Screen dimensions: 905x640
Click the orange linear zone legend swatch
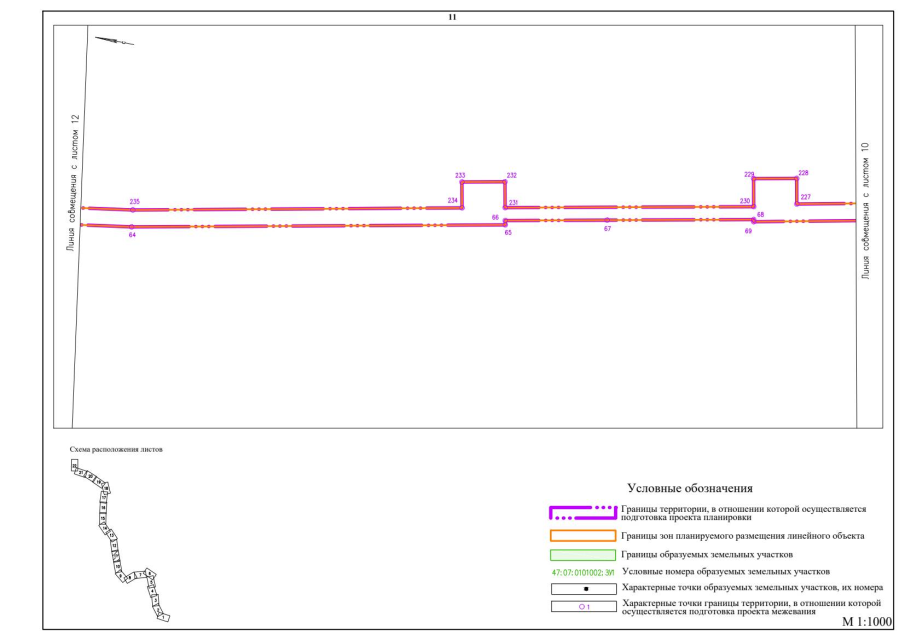click(581, 536)
